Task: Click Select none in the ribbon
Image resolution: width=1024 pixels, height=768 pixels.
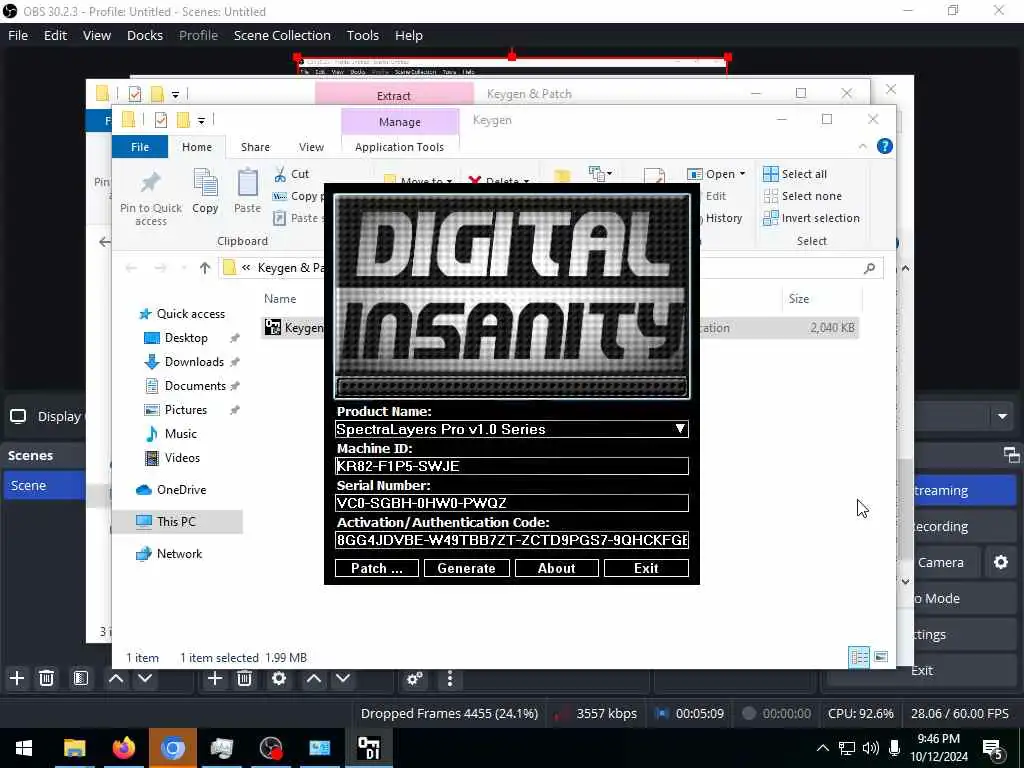Action: pos(803,196)
